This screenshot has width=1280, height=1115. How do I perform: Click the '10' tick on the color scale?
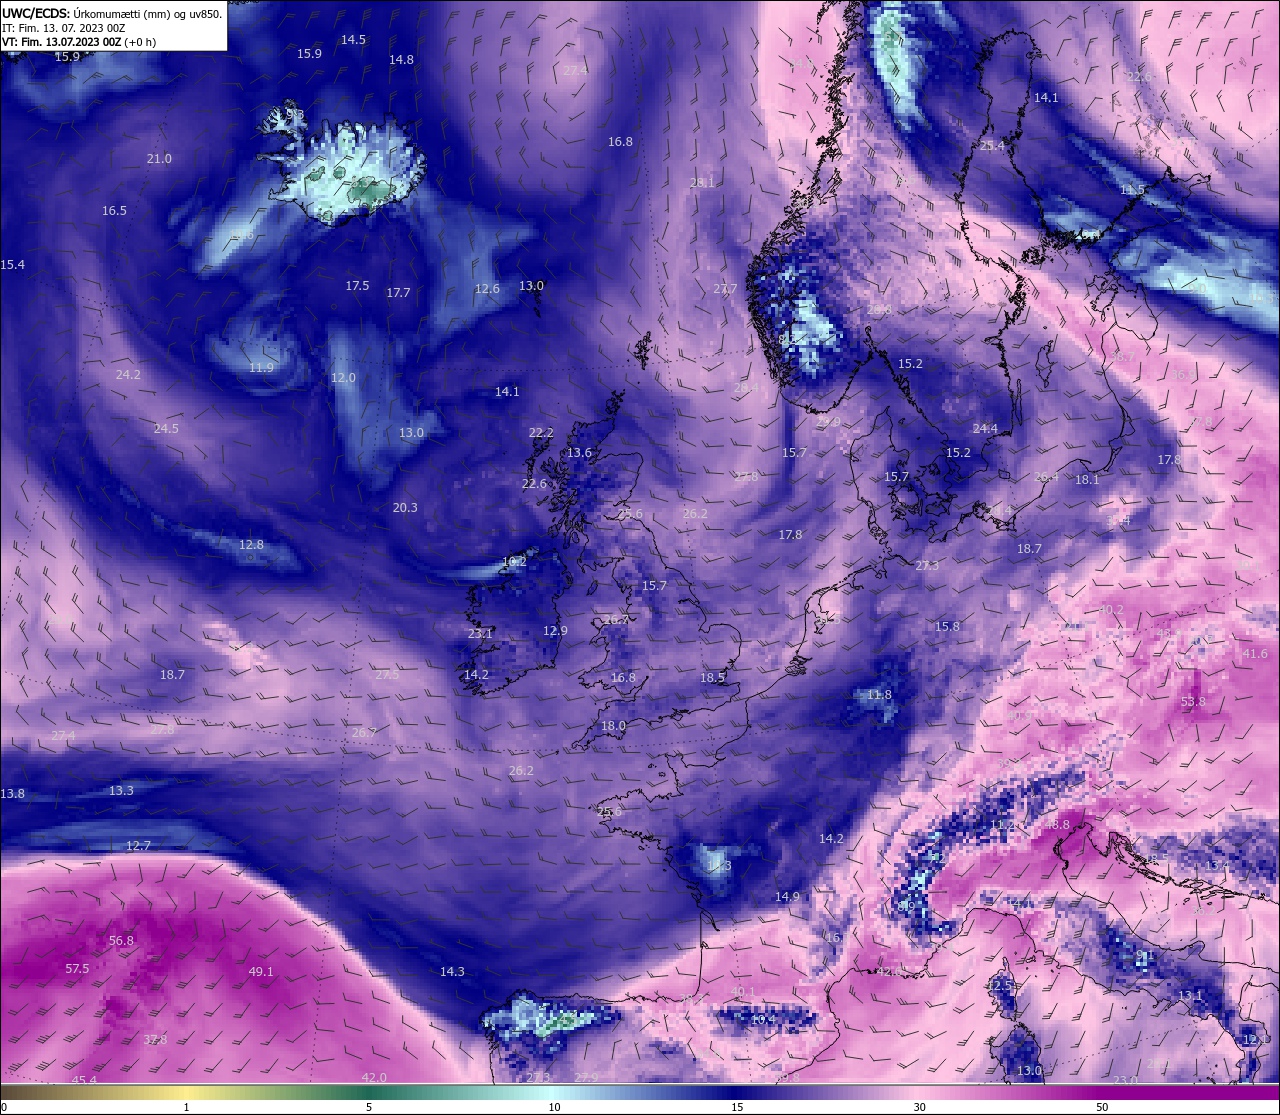[554, 1107]
